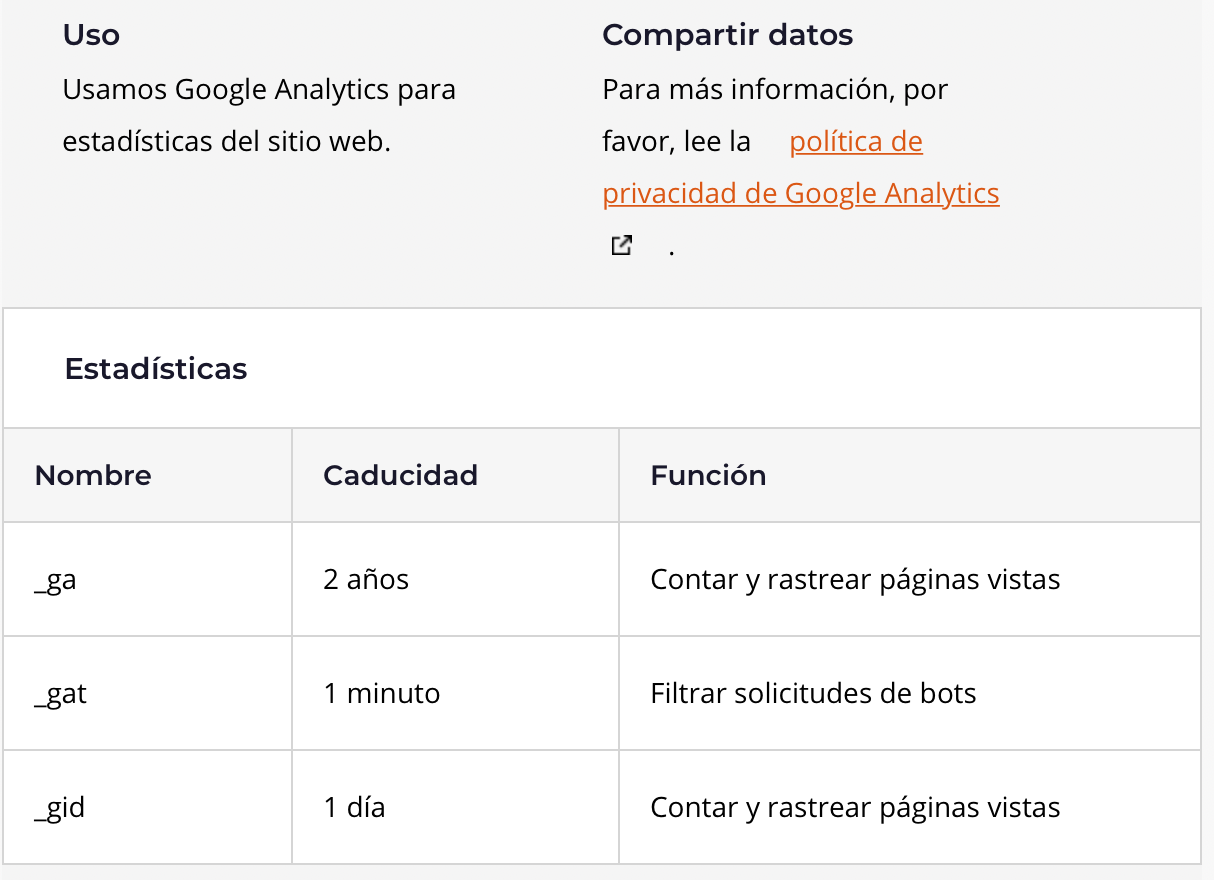Click the Estadísticas table title
The image size is (1214, 880).
[156, 369]
